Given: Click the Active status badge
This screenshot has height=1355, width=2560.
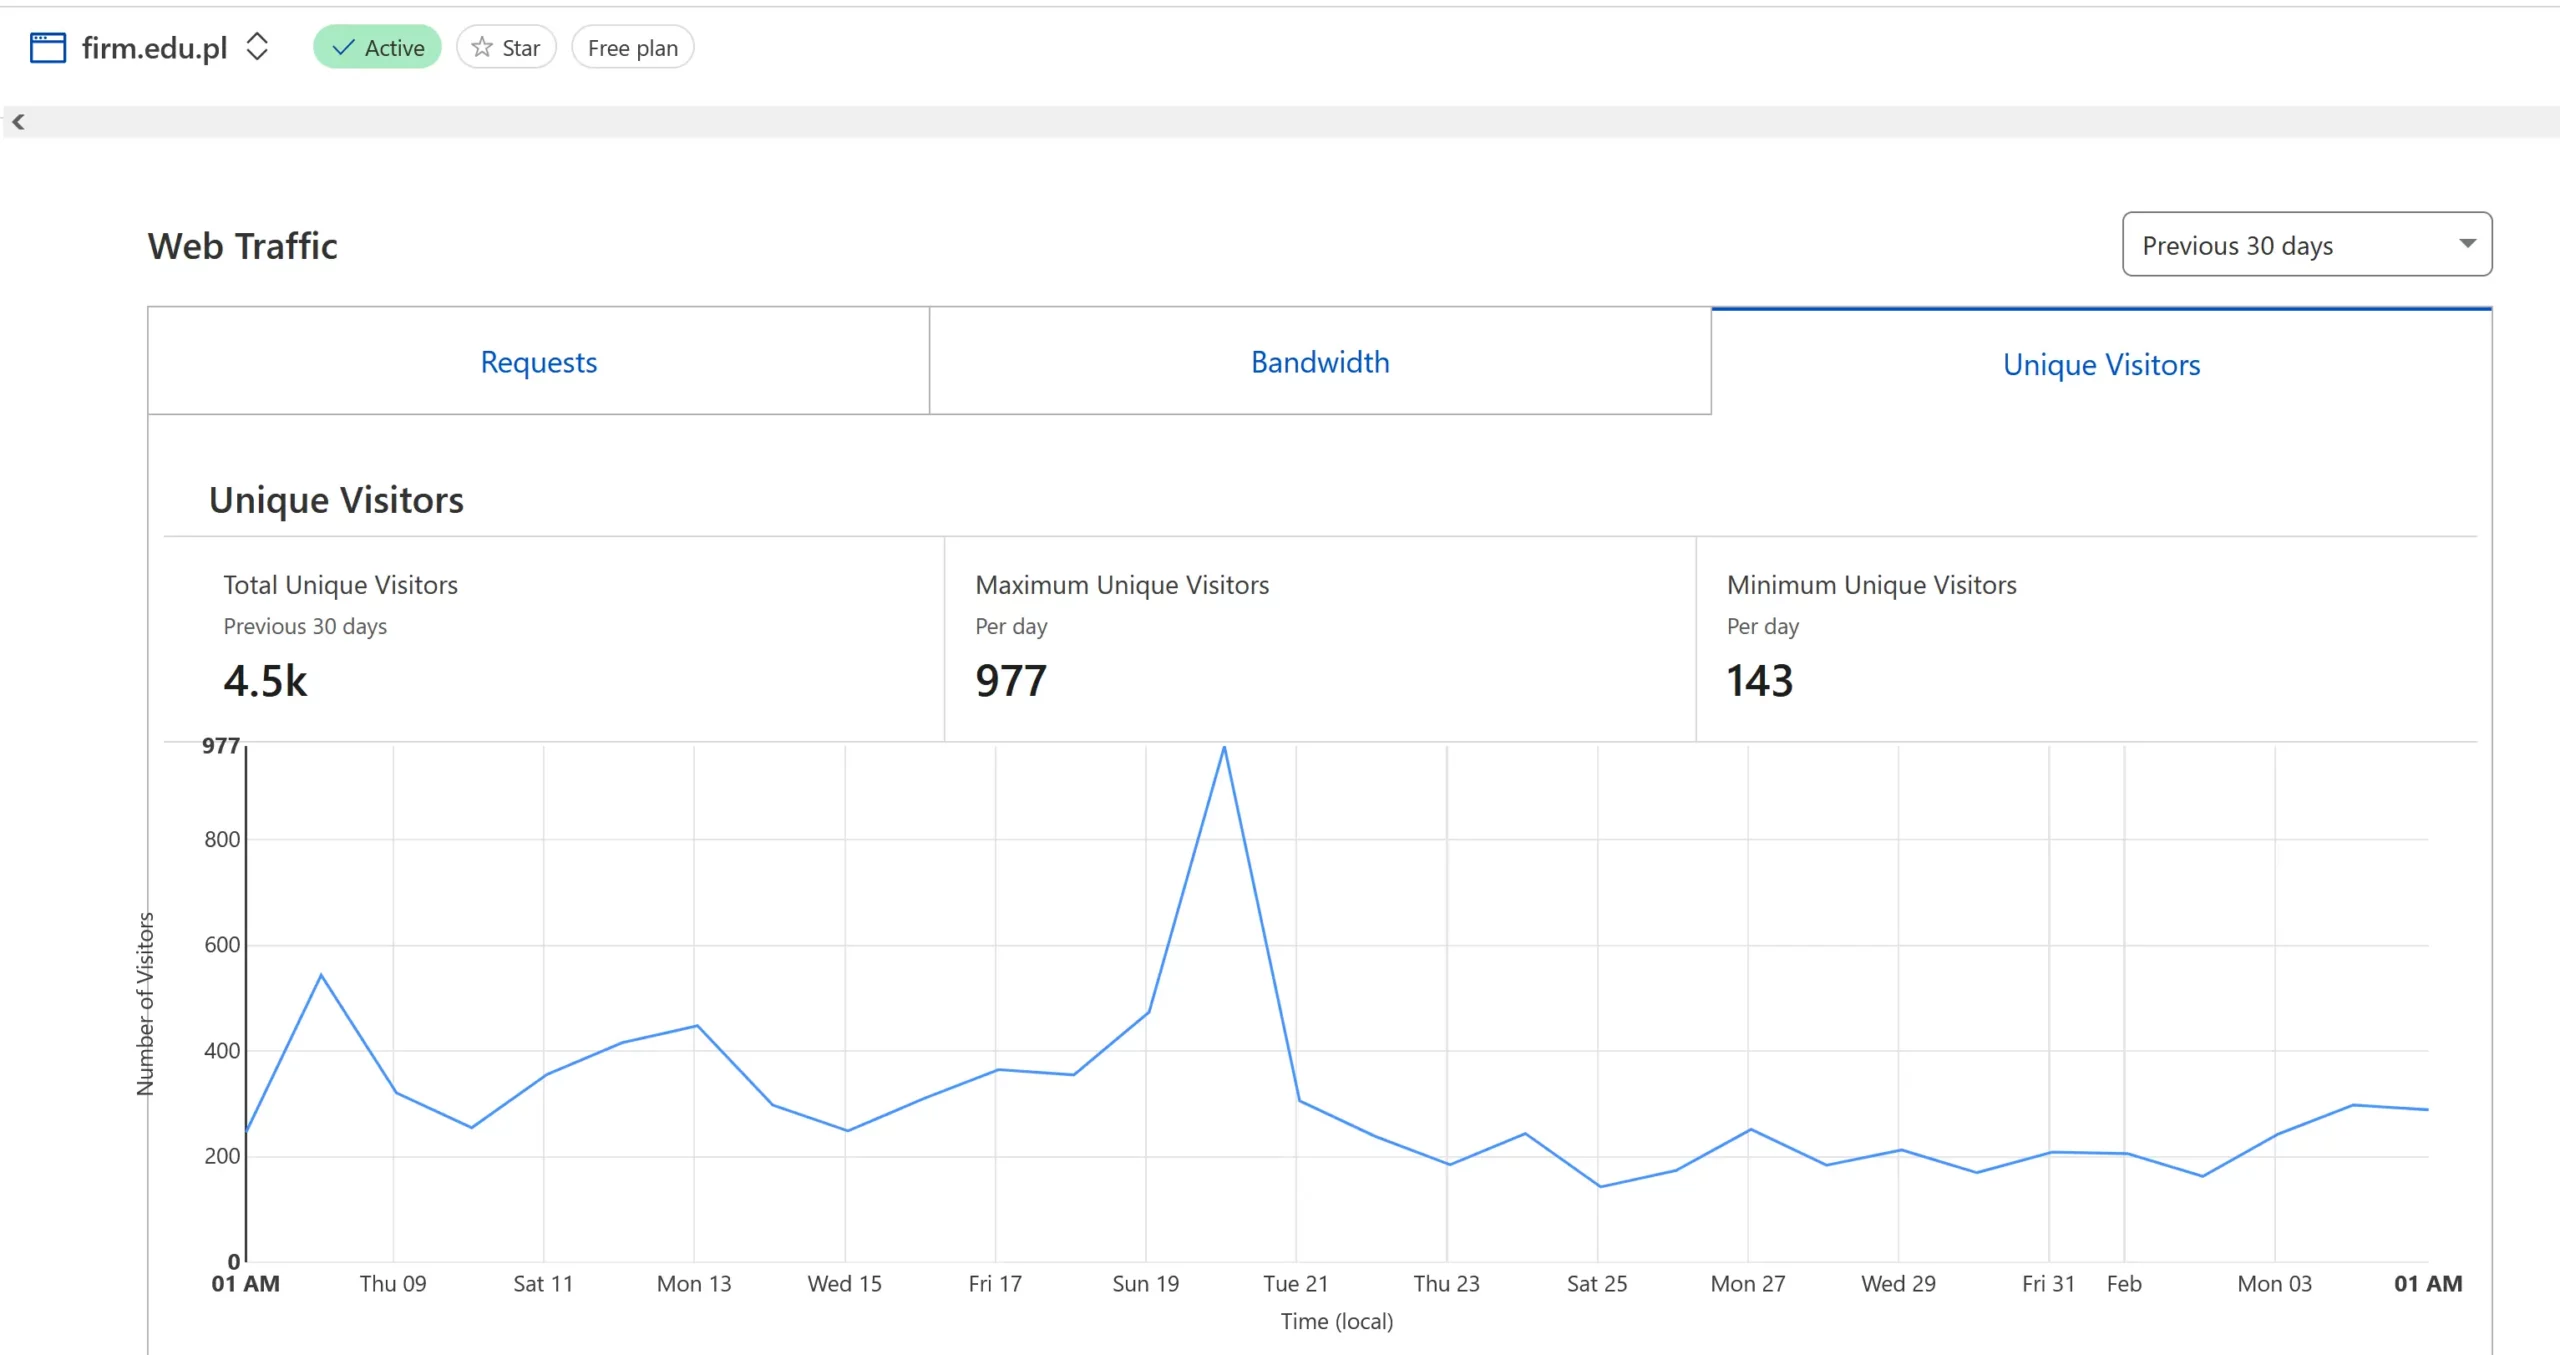Looking at the screenshot, I should (x=377, y=47).
